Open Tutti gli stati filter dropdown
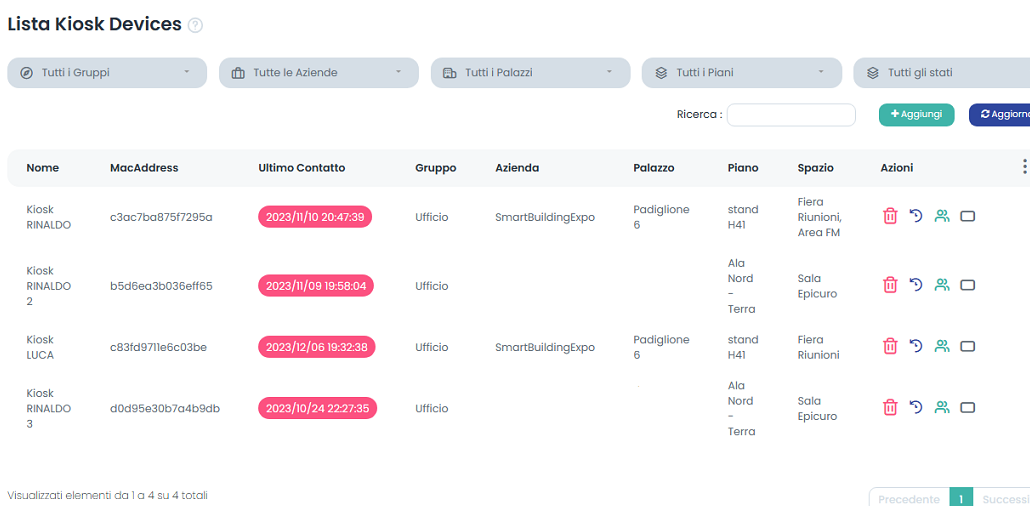Screen dimensions: 1030x506 coord(940,73)
